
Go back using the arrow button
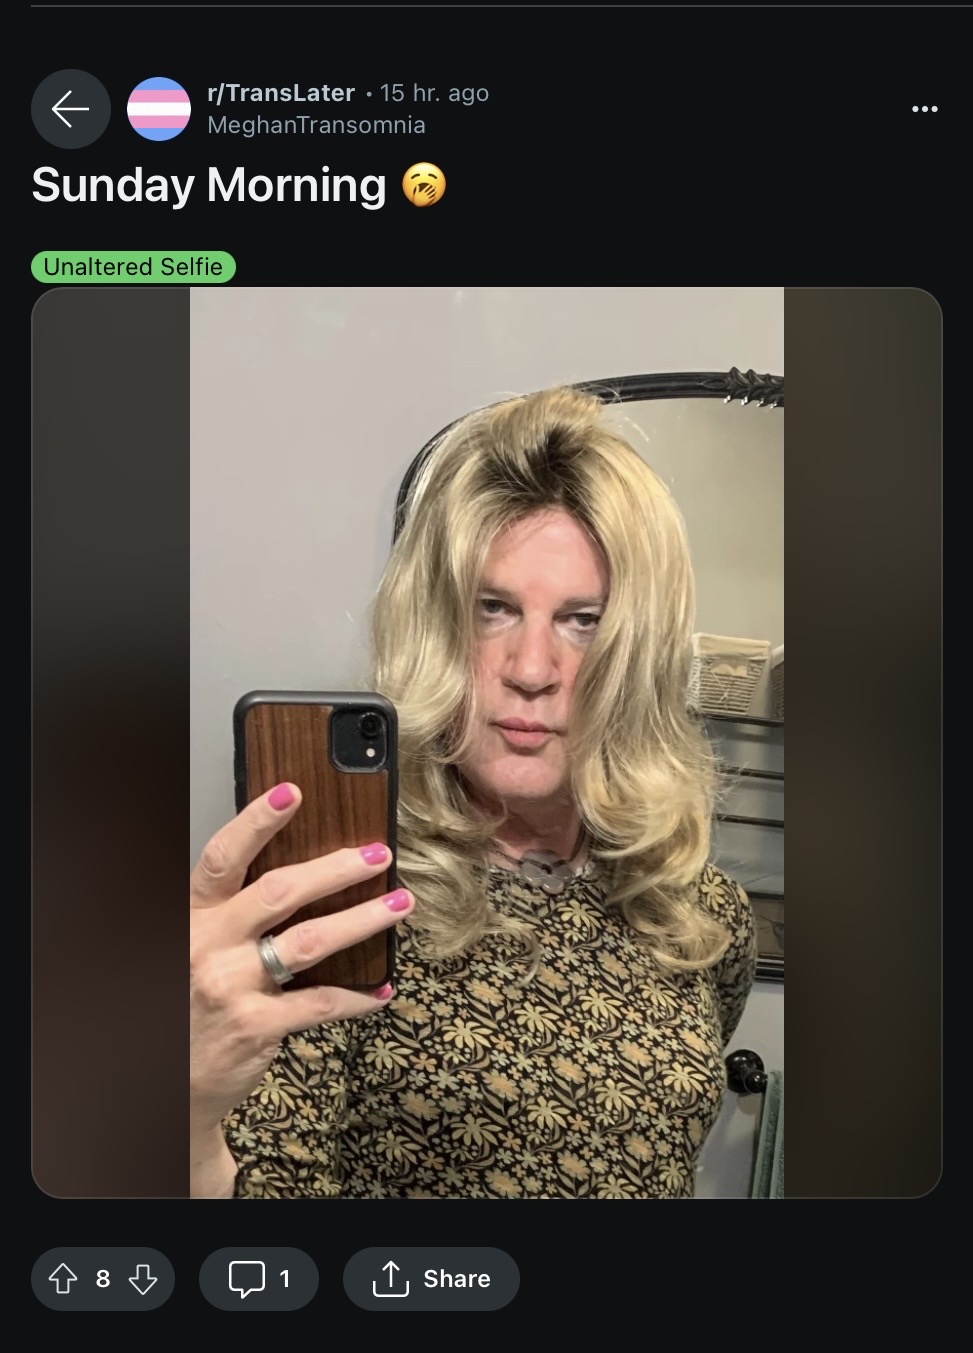click(x=70, y=109)
